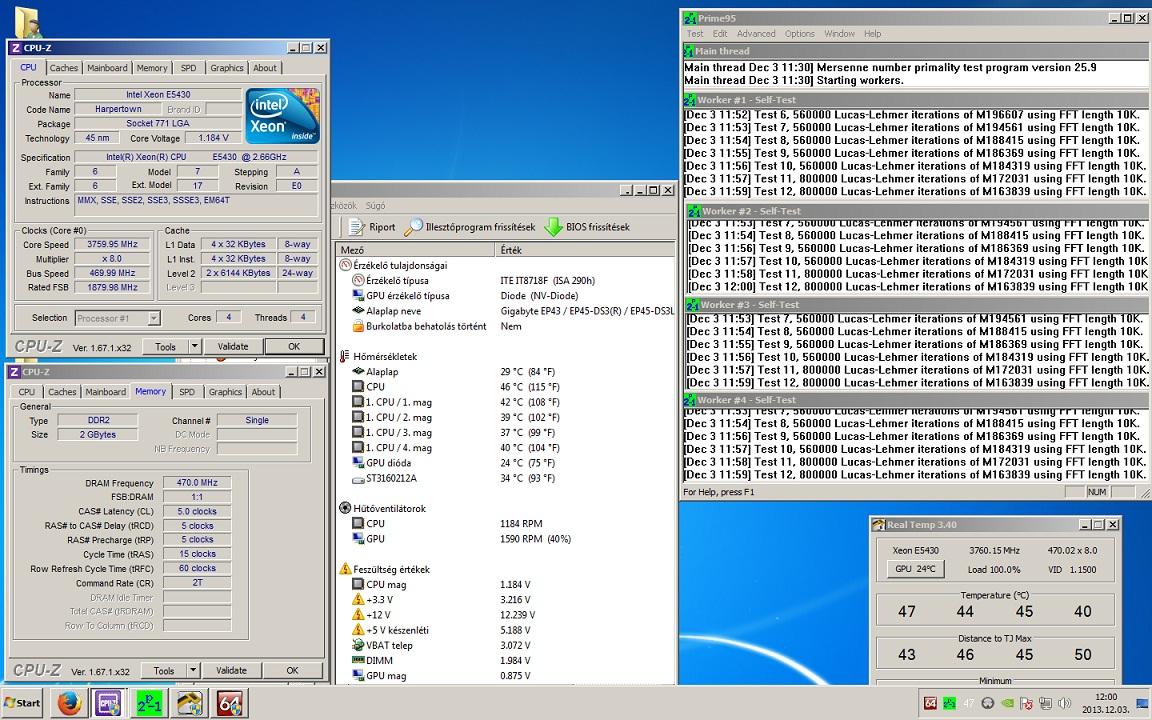Open the Advanced menu in Prime95
Screen dimensions: 1152x720
756,34
